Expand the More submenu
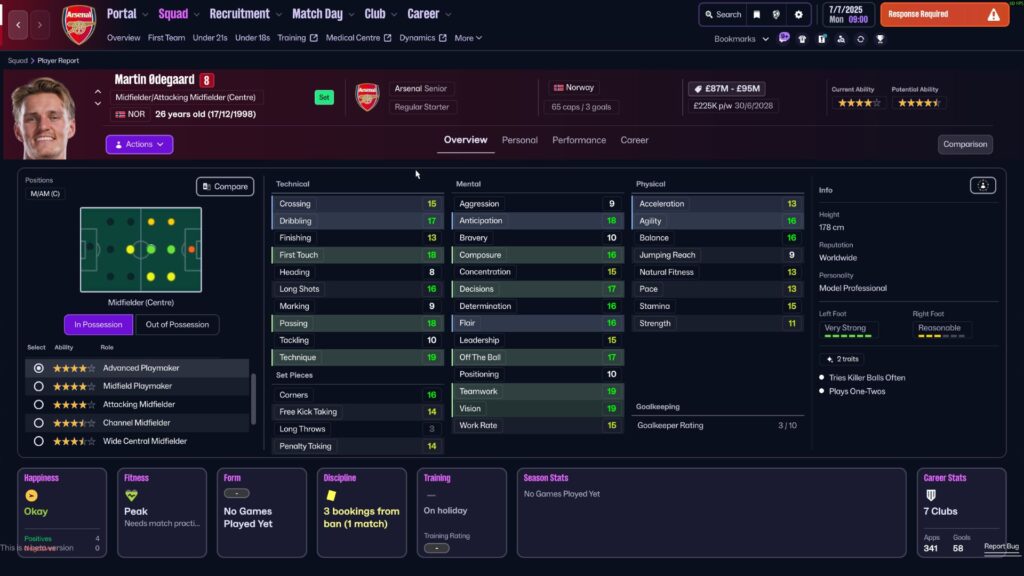Viewport: 1024px width, 576px height. (x=468, y=38)
